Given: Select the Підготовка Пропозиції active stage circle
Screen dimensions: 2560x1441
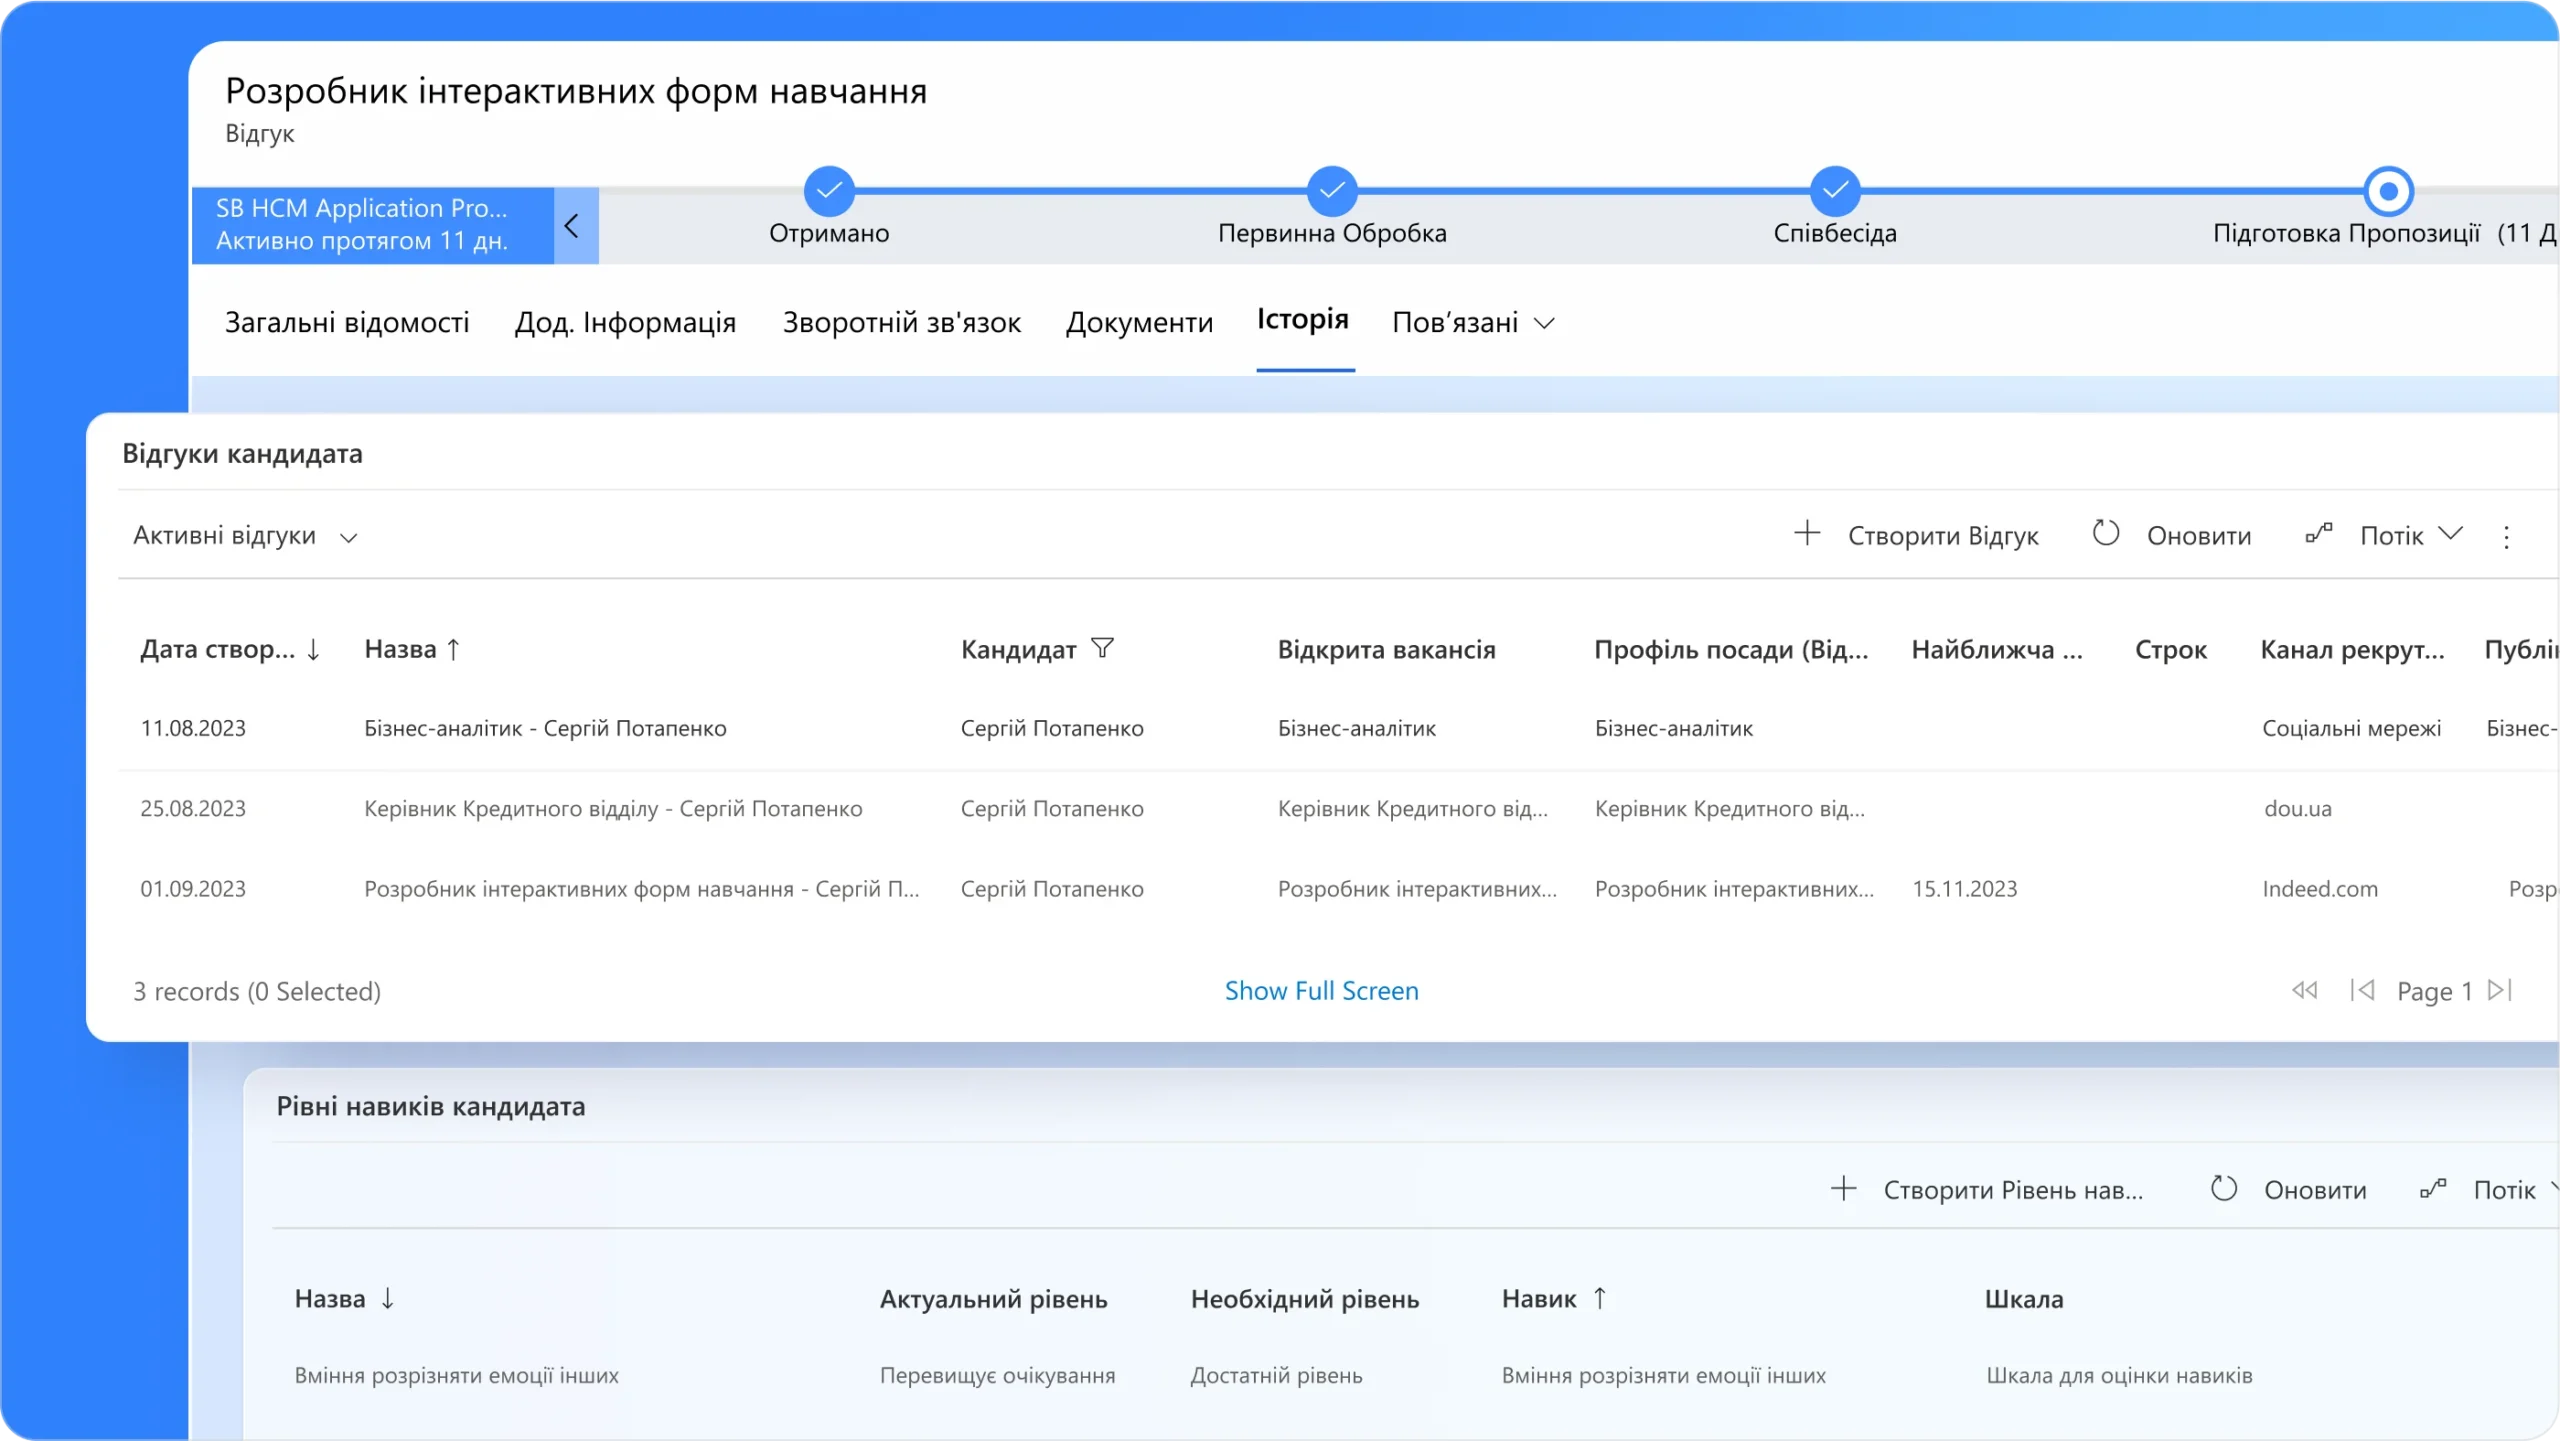Looking at the screenshot, I should (2388, 191).
